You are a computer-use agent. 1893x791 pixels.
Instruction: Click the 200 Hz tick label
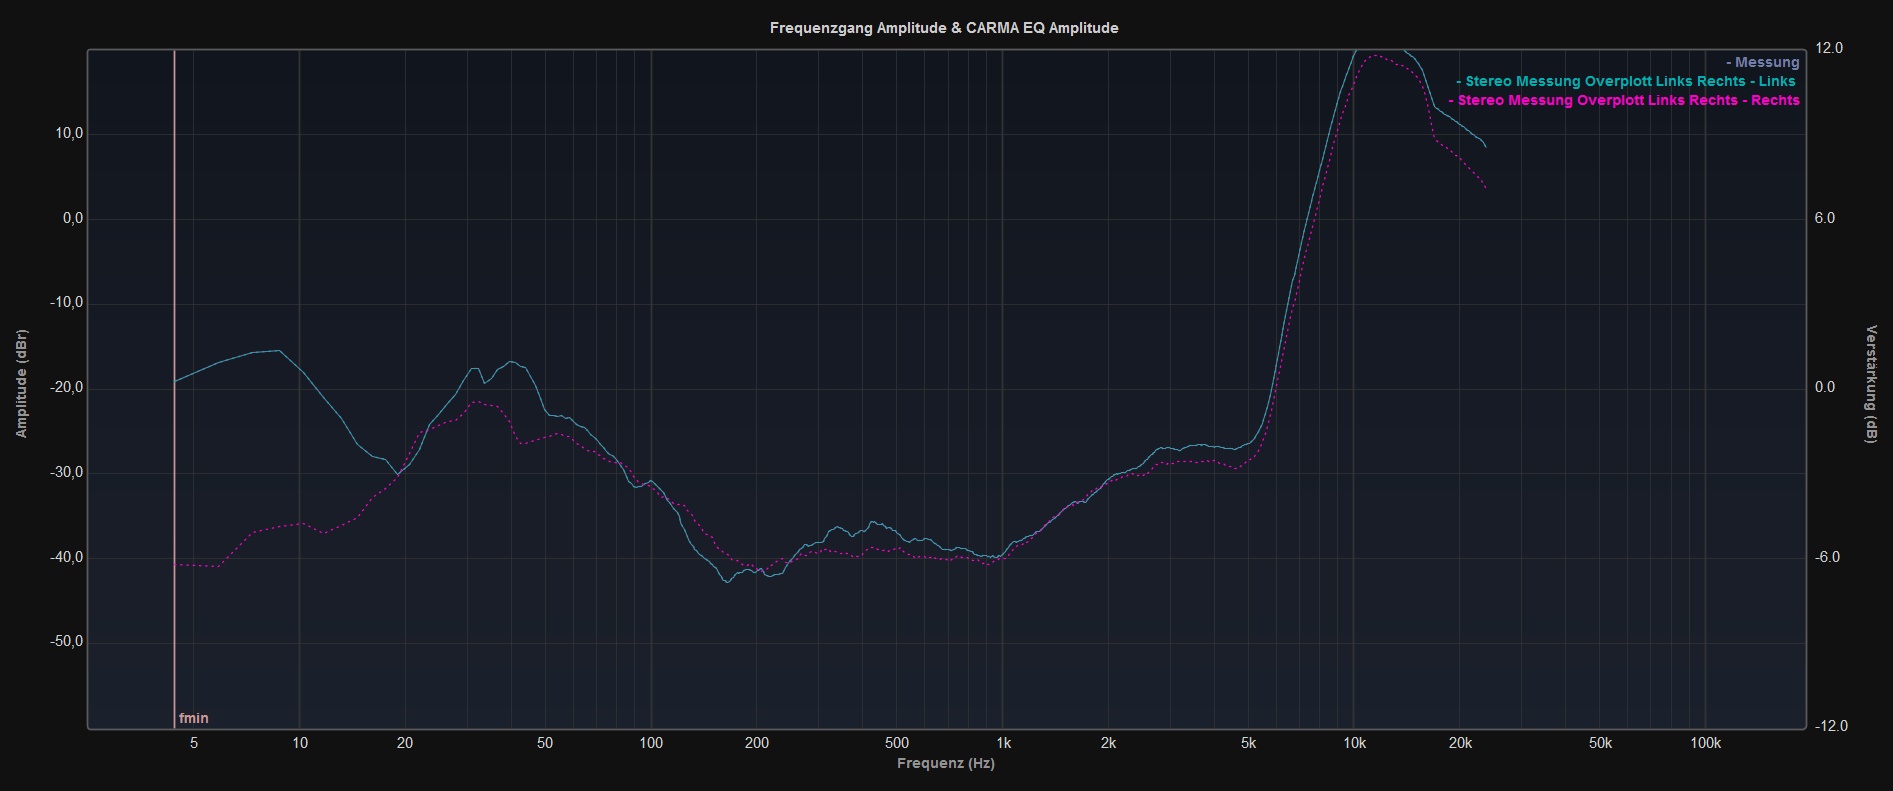click(x=756, y=743)
